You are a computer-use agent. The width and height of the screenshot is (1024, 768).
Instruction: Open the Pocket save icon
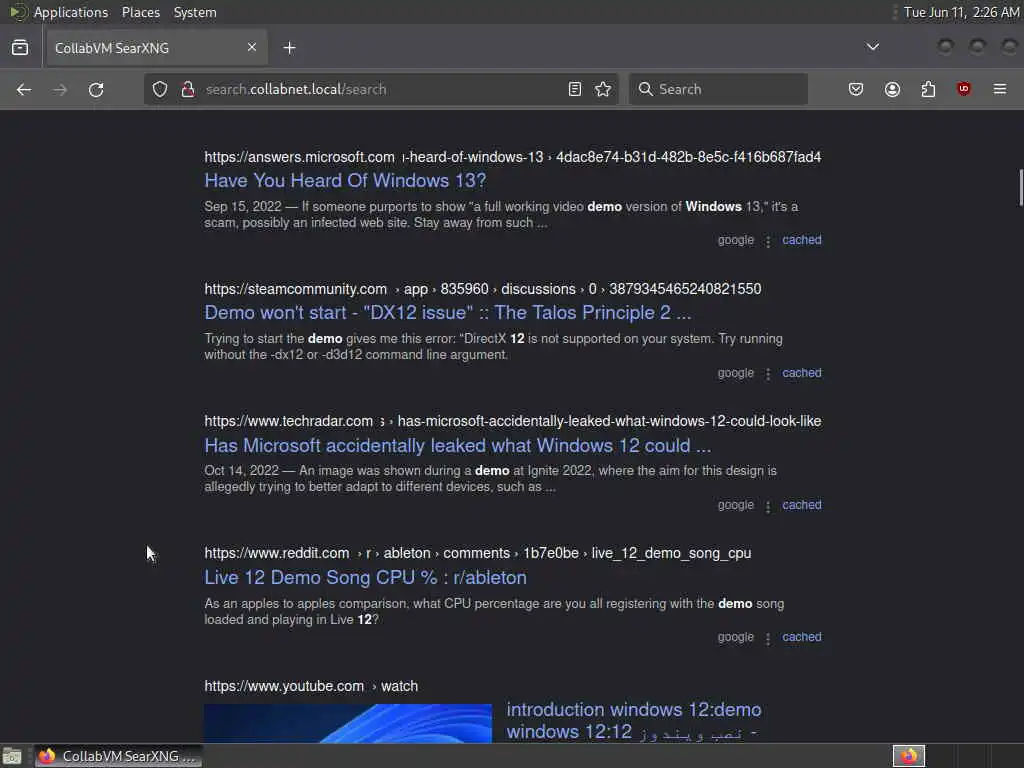click(x=856, y=89)
